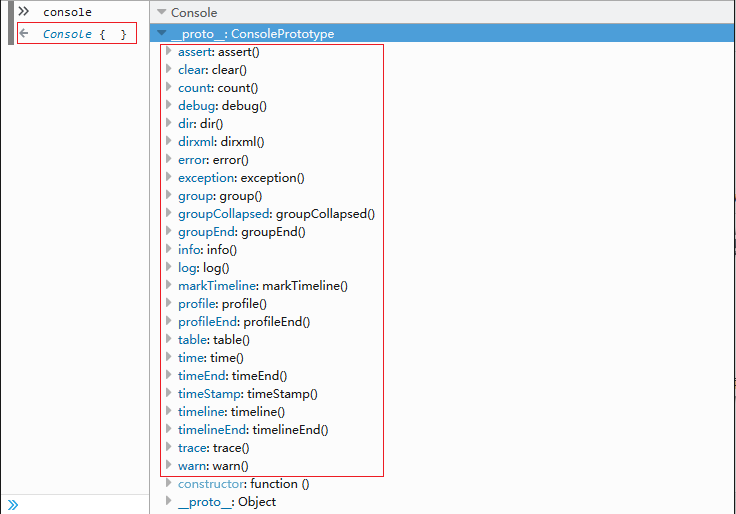Expand the constructor: function () entry
Viewport: 736px width, 514px height.
coord(169,483)
